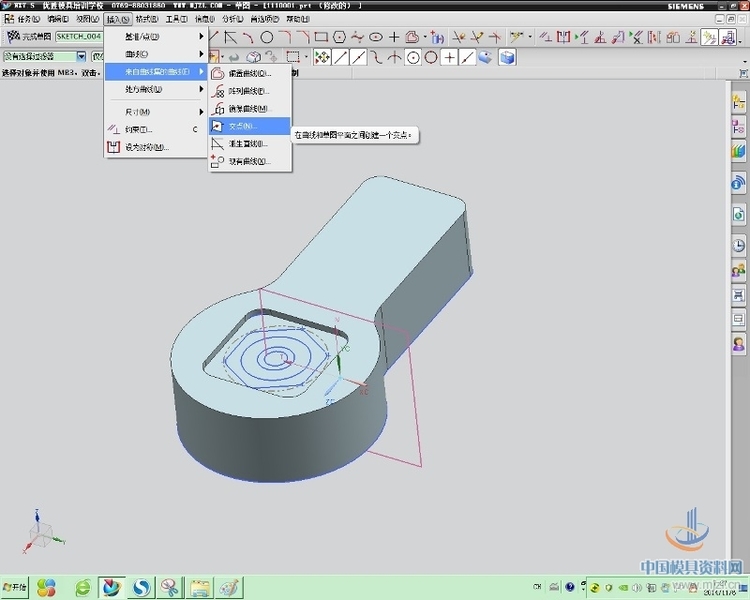
Task: Click the 约束 menu entry
Action: click(140, 129)
